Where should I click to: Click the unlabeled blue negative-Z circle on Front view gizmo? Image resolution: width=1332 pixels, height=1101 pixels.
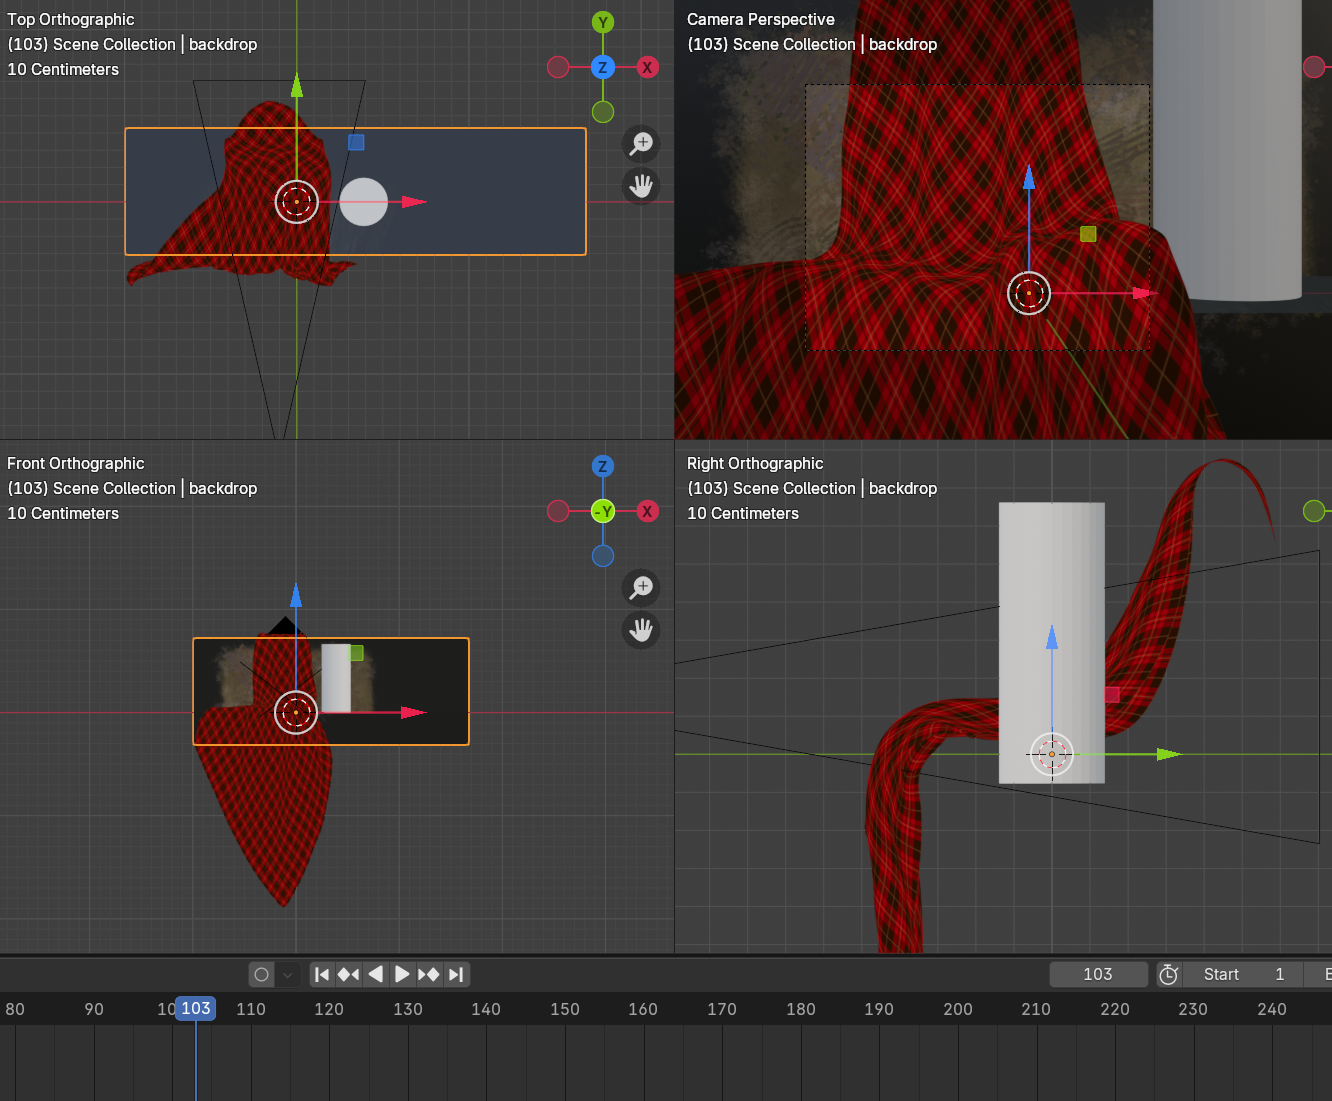(602, 556)
